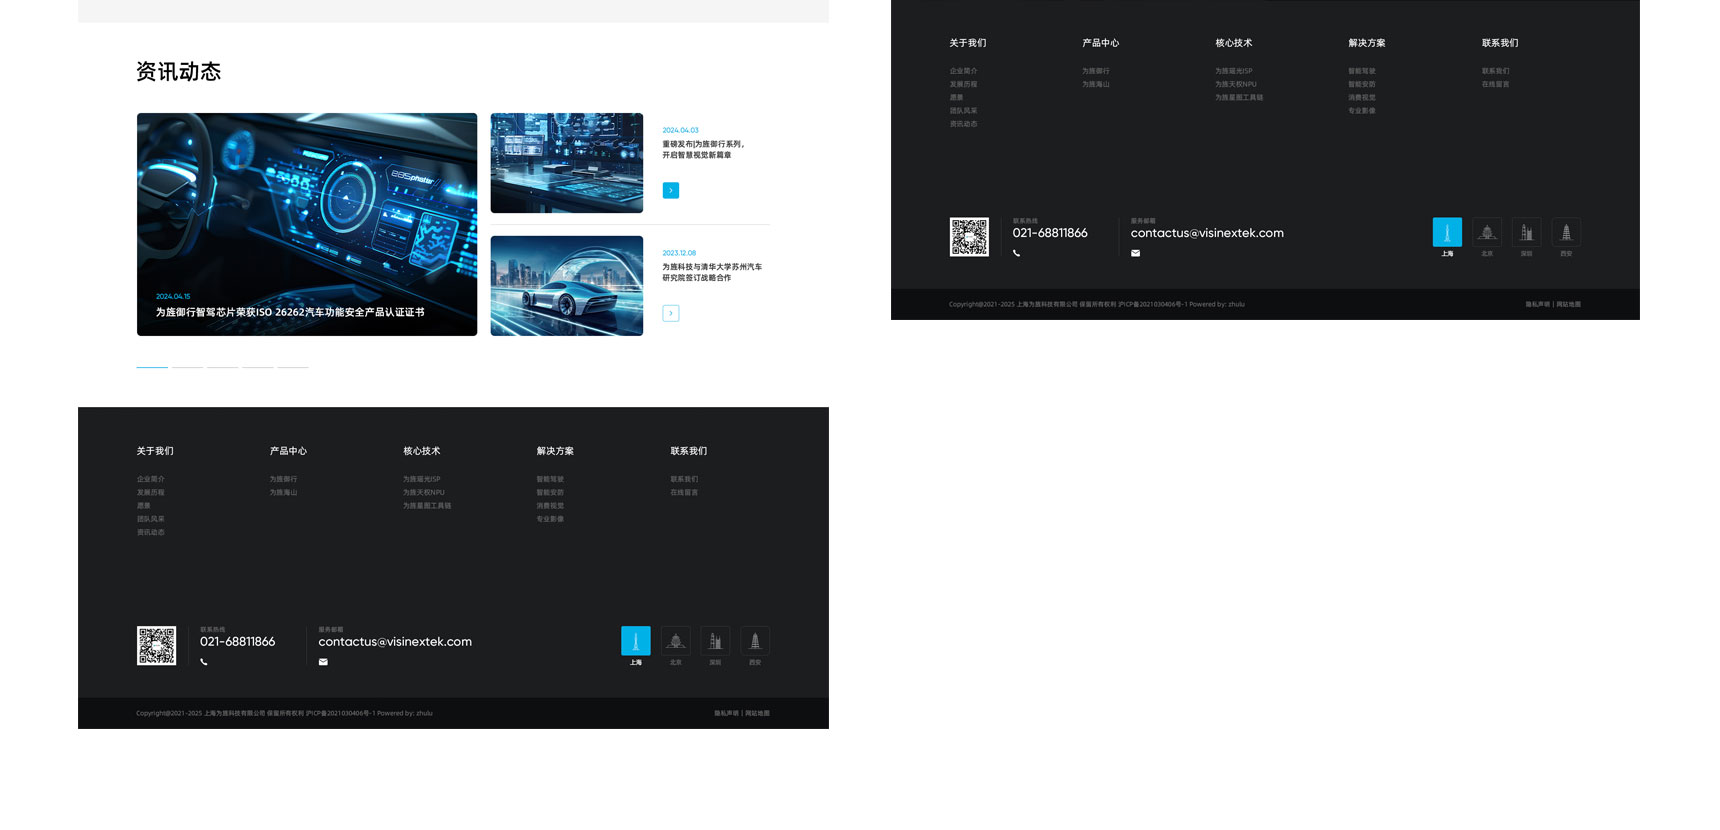Open 专业影像 link in the news page footer
The width and height of the screenshot is (1720, 830).
[x=550, y=519]
